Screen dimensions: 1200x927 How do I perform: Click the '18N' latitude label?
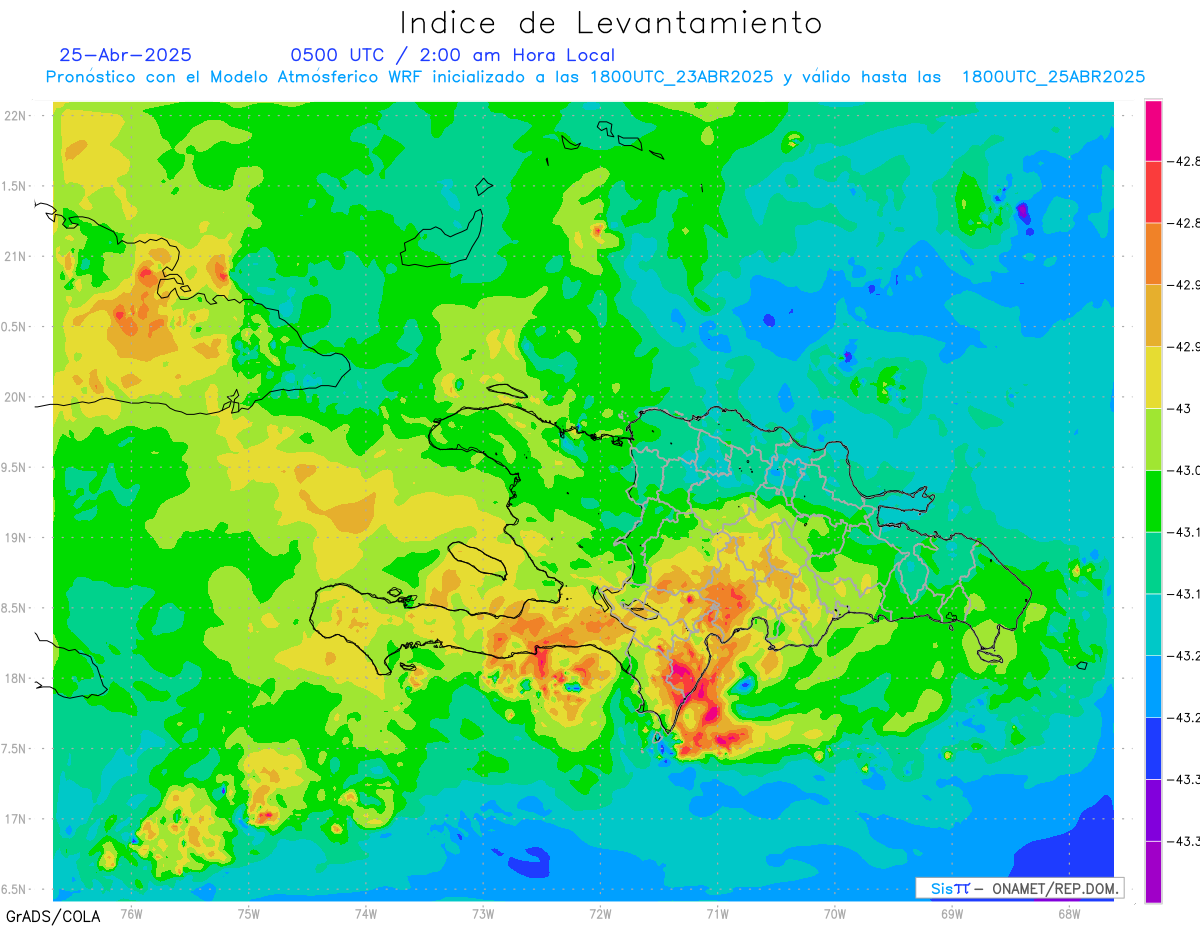coord(16,678)
